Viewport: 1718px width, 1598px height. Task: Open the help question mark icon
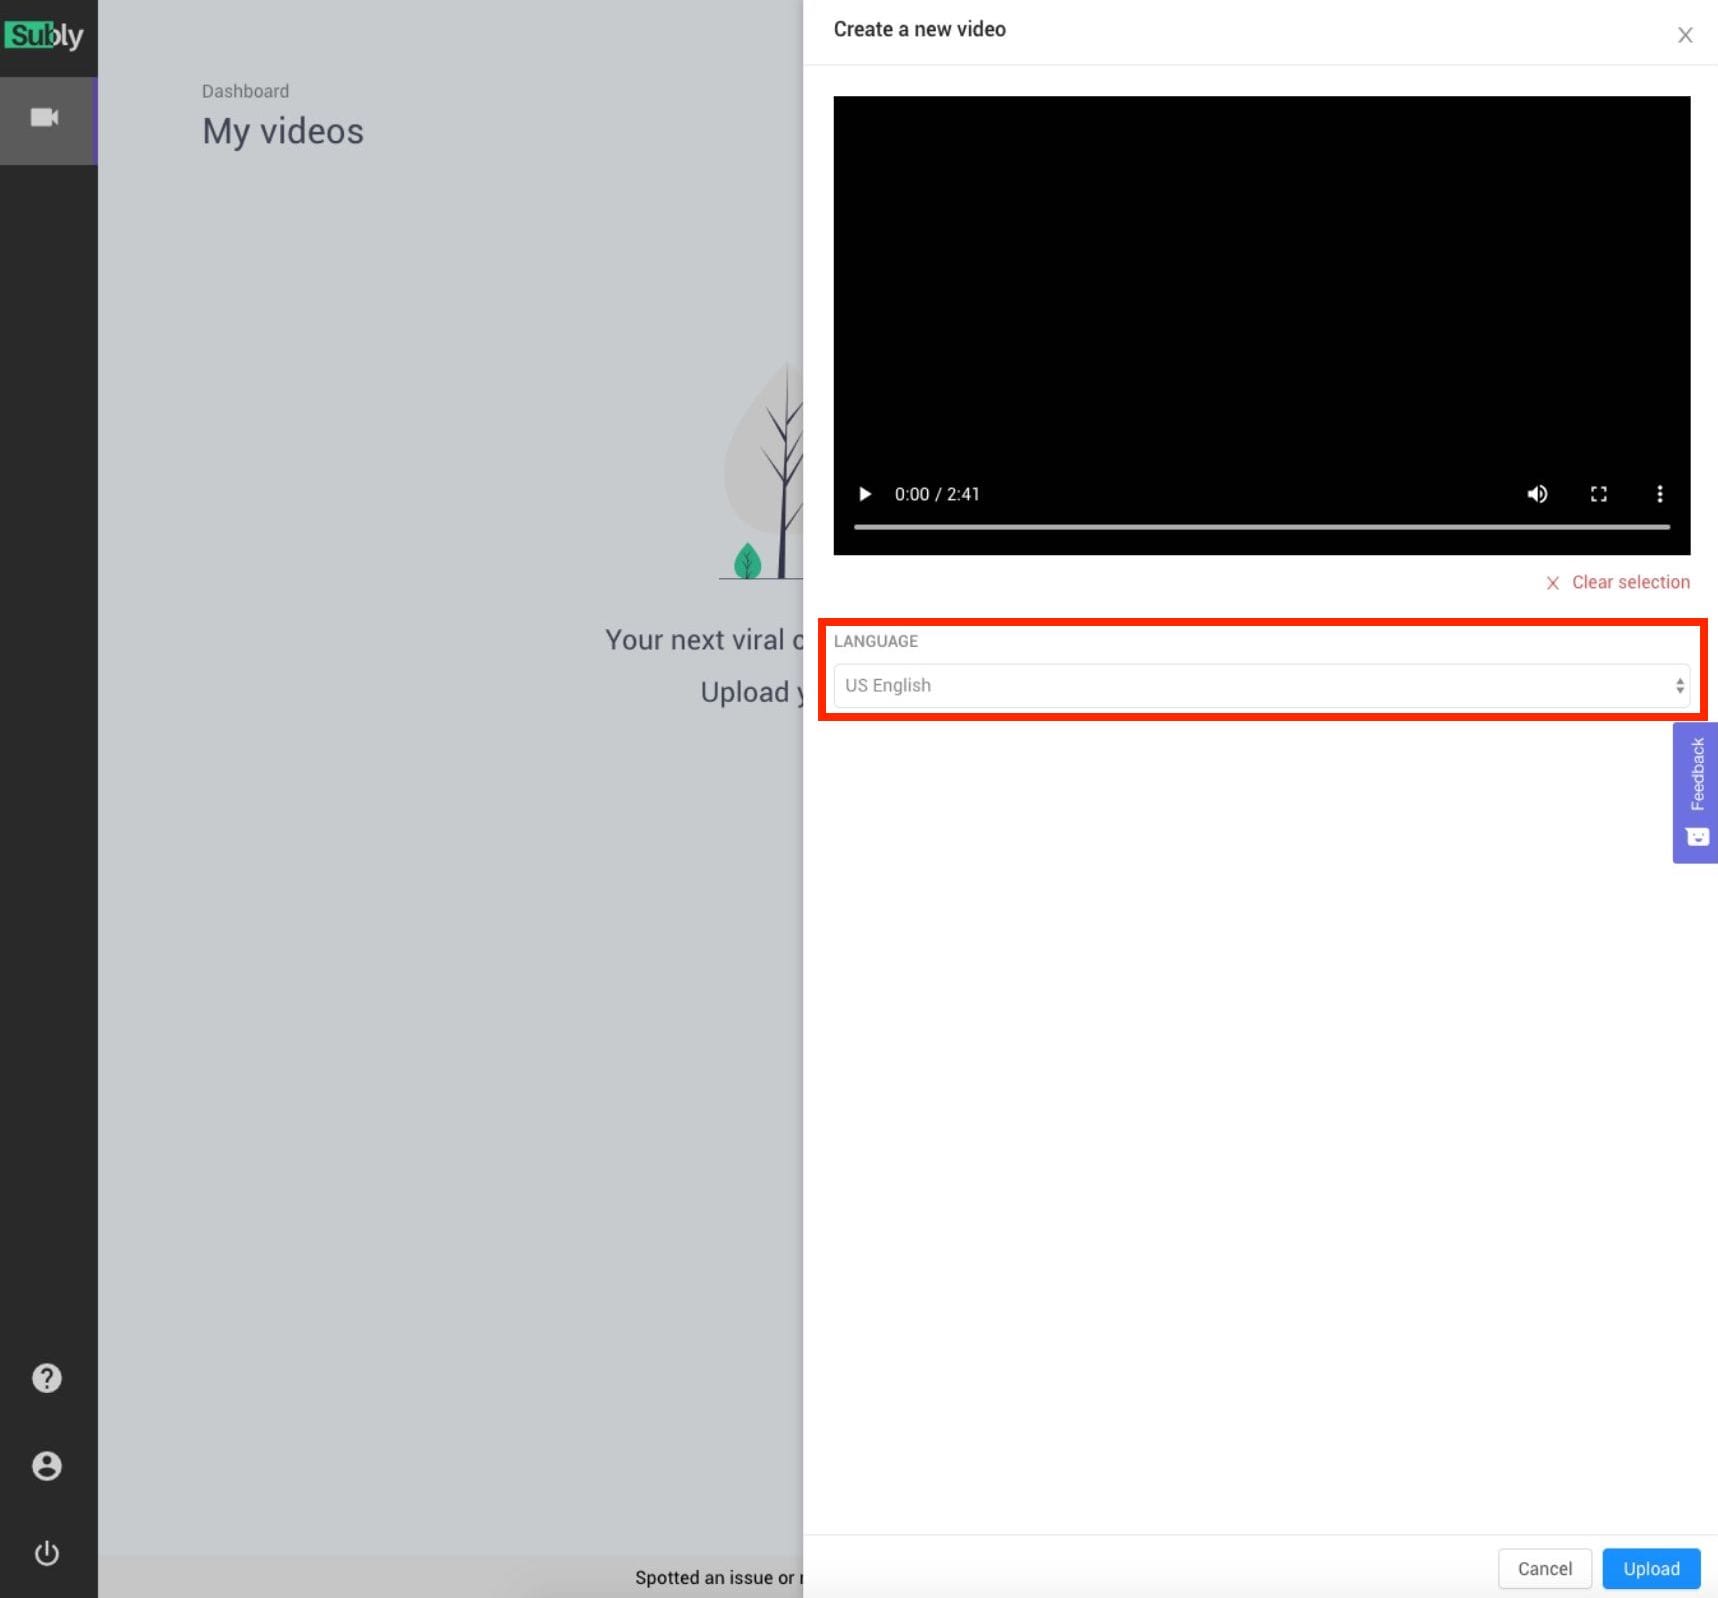46,1378
